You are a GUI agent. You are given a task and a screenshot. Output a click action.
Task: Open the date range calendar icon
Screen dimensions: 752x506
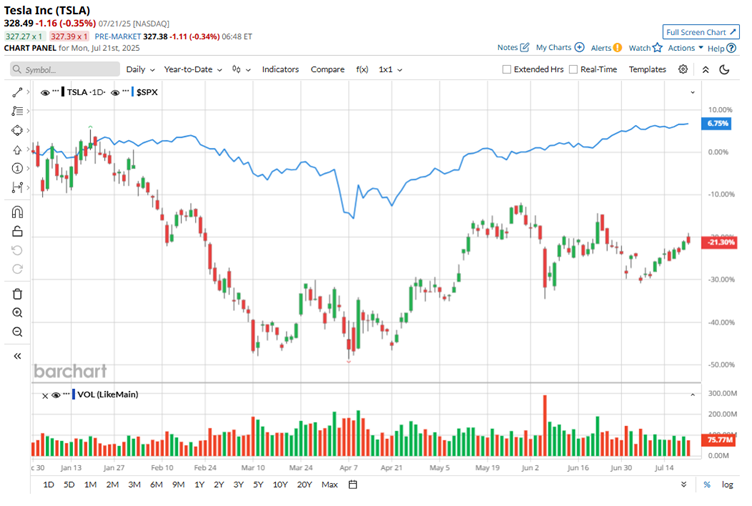[353, 484]
